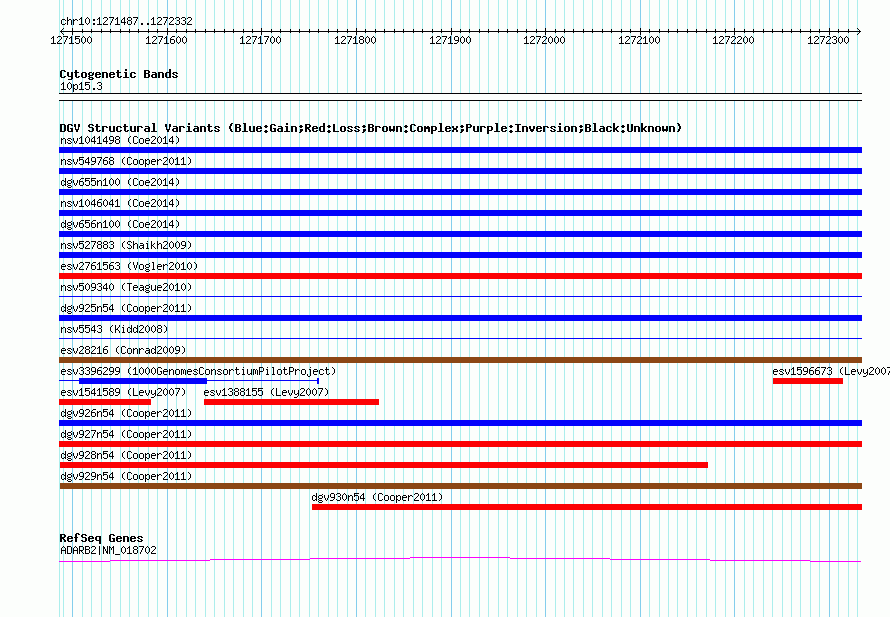Click the red bar under esv1388155
The image size is (890, 617).
click(x=291, y=402)
